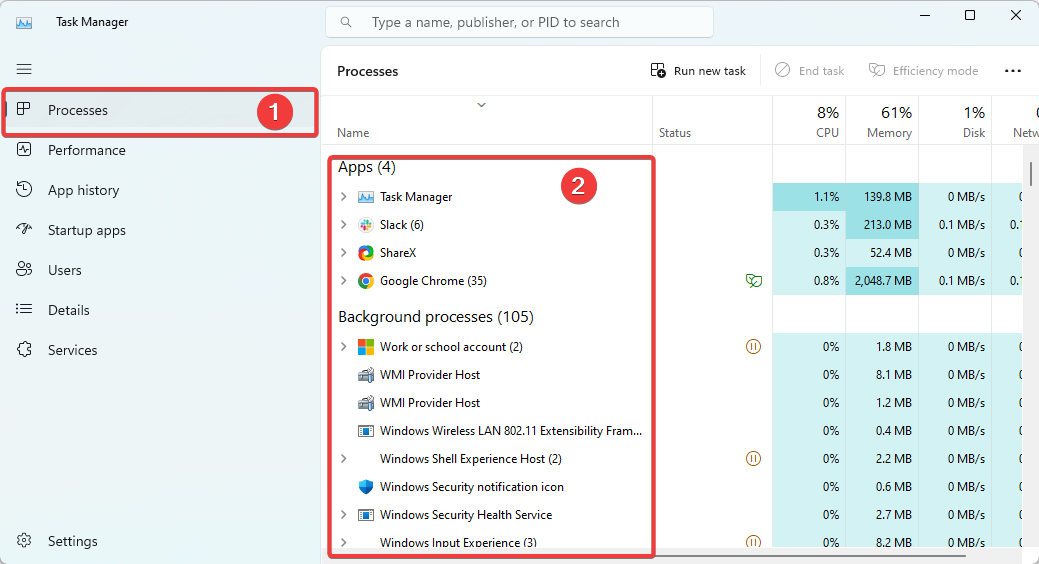
Task: Open the Users tab
Action: pos(159,270)
